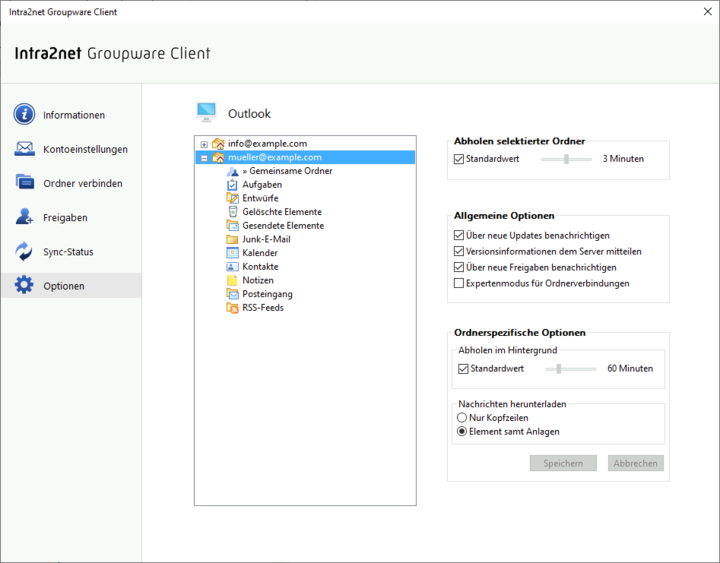Image resolution: width=720 pixels, height=563 pixels.
Task: Collapse the mueller@example.com account tree
Action: (204, 158)
